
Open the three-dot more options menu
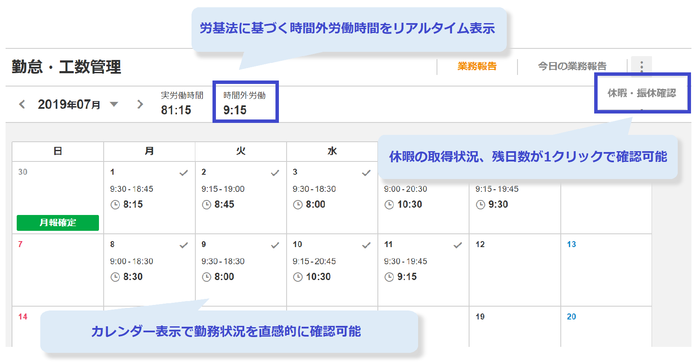[x=642, y=66]
